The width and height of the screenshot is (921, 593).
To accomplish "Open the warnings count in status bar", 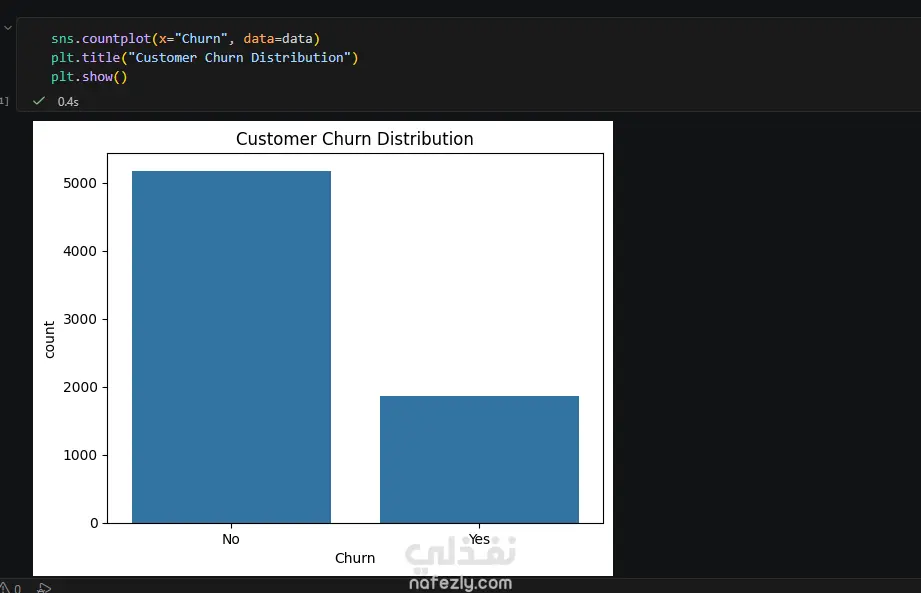I will tap(10, 588).
